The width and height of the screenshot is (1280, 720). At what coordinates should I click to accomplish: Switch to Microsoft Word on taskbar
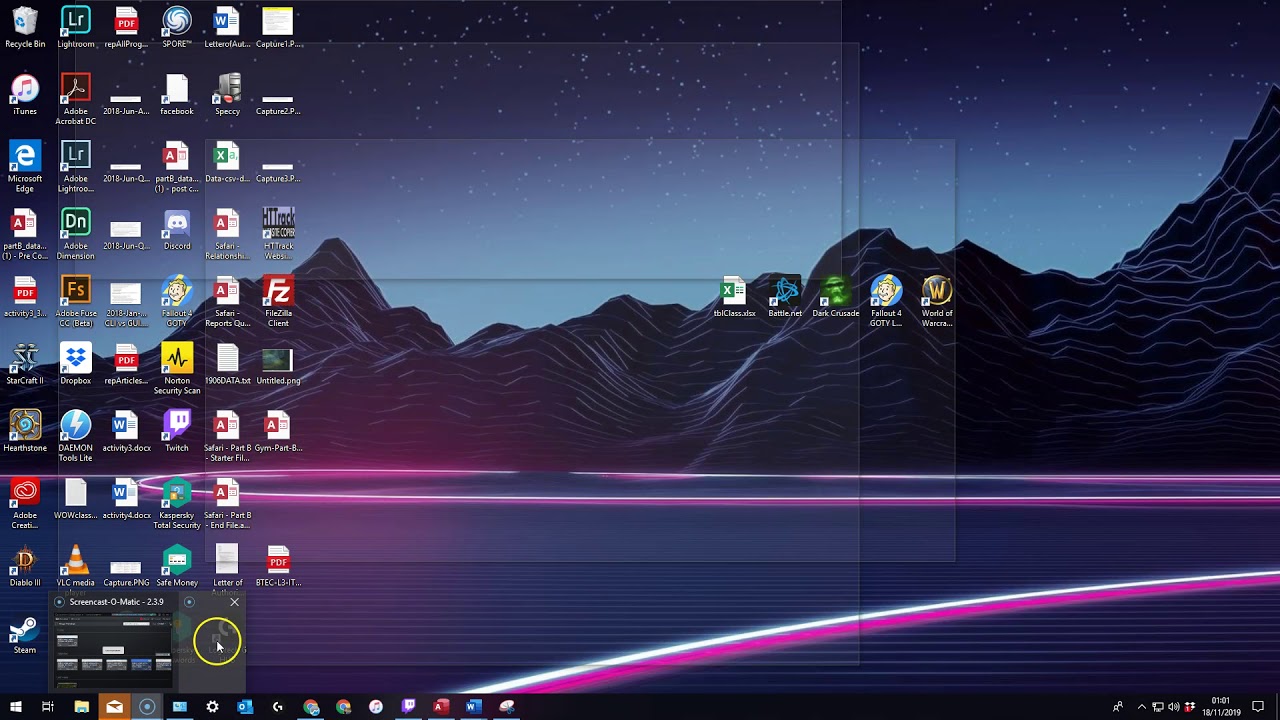[x=473, y=707]
